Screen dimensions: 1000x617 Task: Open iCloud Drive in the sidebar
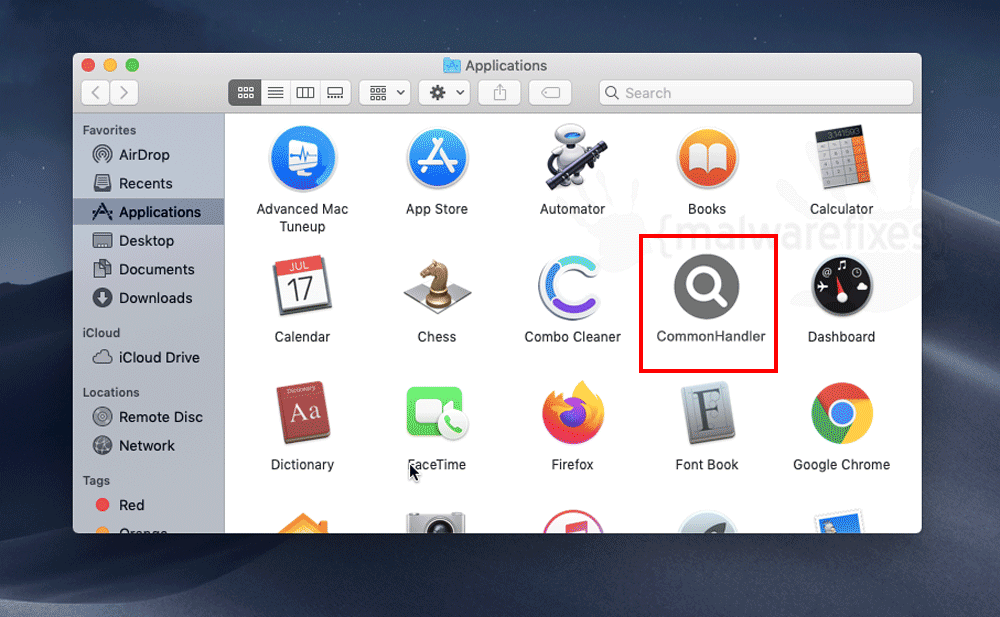149,357
